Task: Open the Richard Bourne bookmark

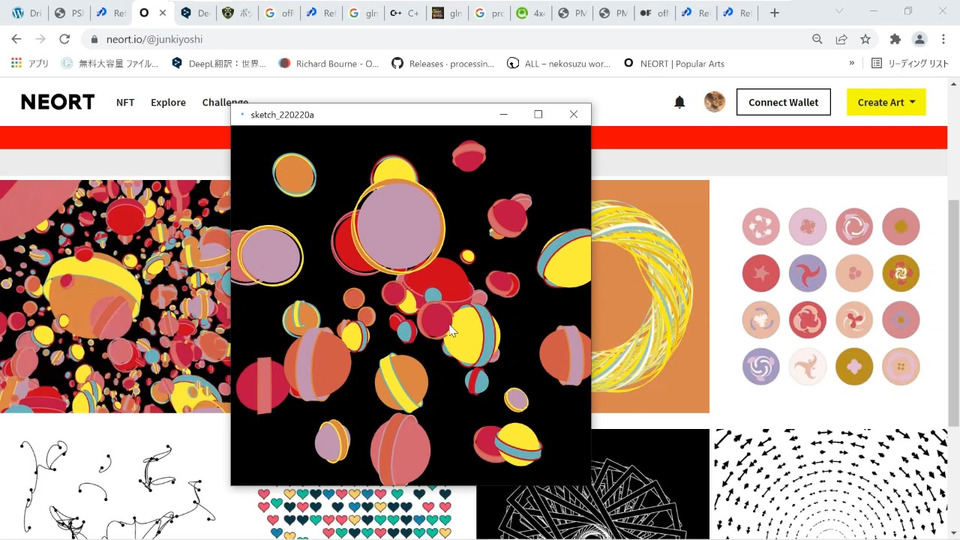Action: tap(329, 63)
